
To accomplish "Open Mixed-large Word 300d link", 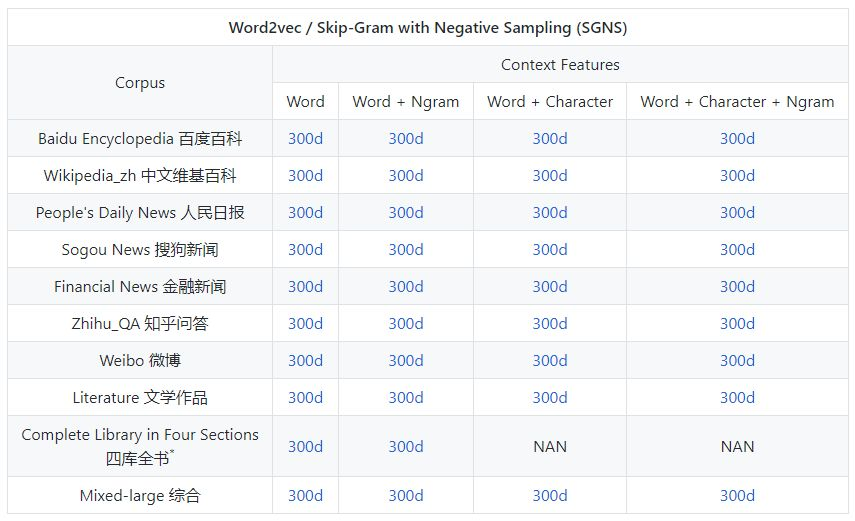I will coord(305,496).
